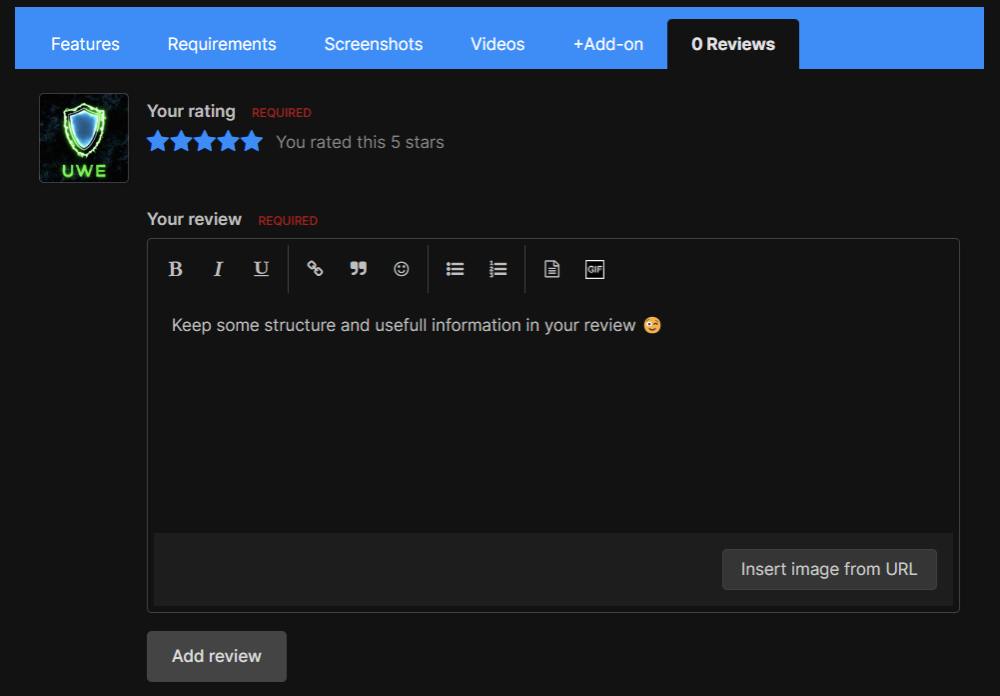The height and width of the screenshot is (696, 1000).
Task: Click the document page icon in toolbar
Action: point(552,269)
